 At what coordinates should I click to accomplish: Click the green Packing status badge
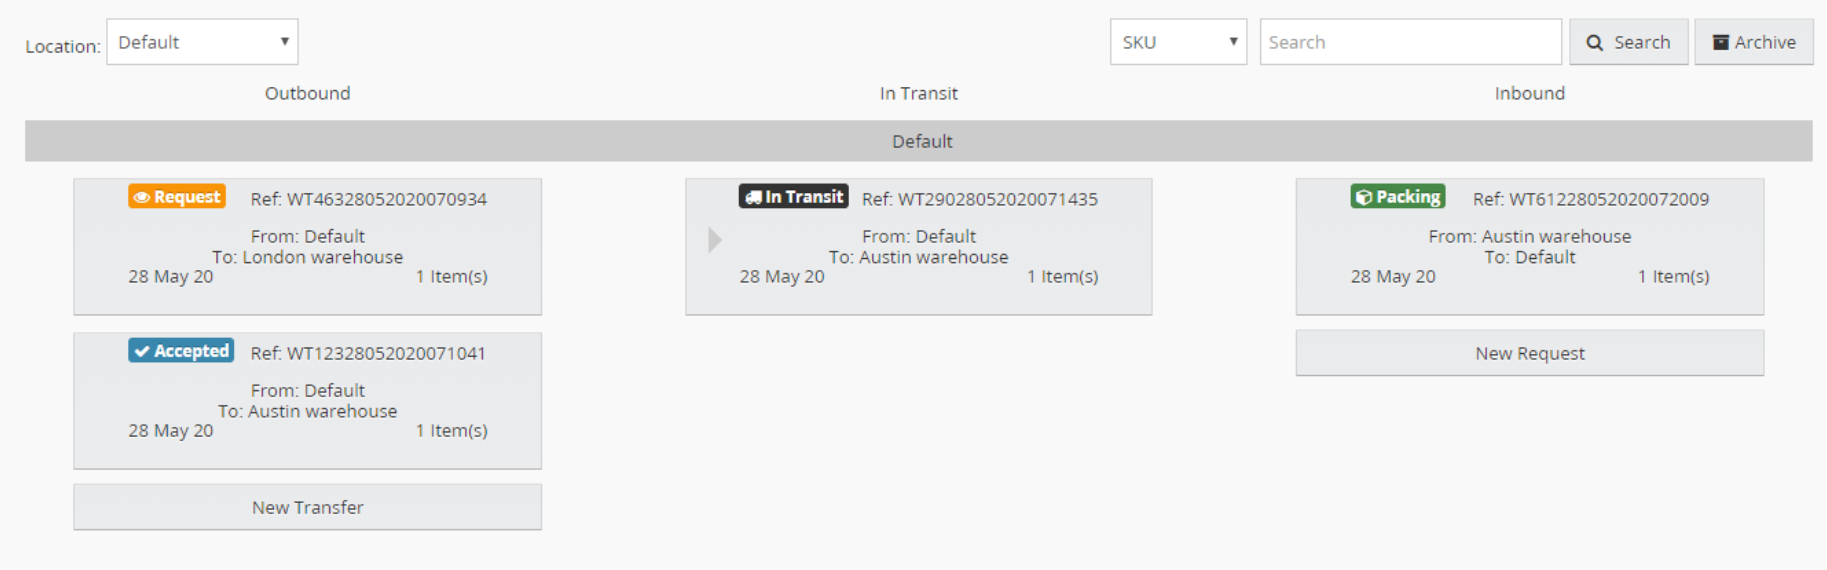point(1397,197)
